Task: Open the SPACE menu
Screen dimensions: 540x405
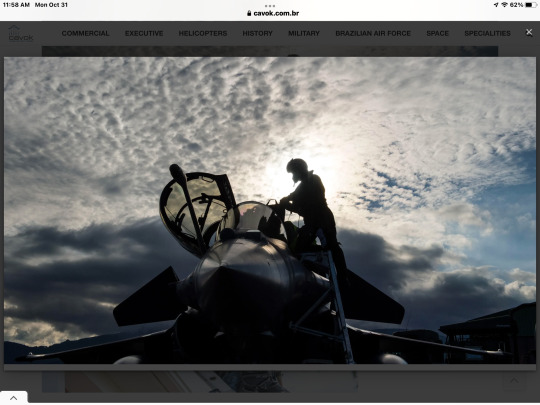Action: 437,33
